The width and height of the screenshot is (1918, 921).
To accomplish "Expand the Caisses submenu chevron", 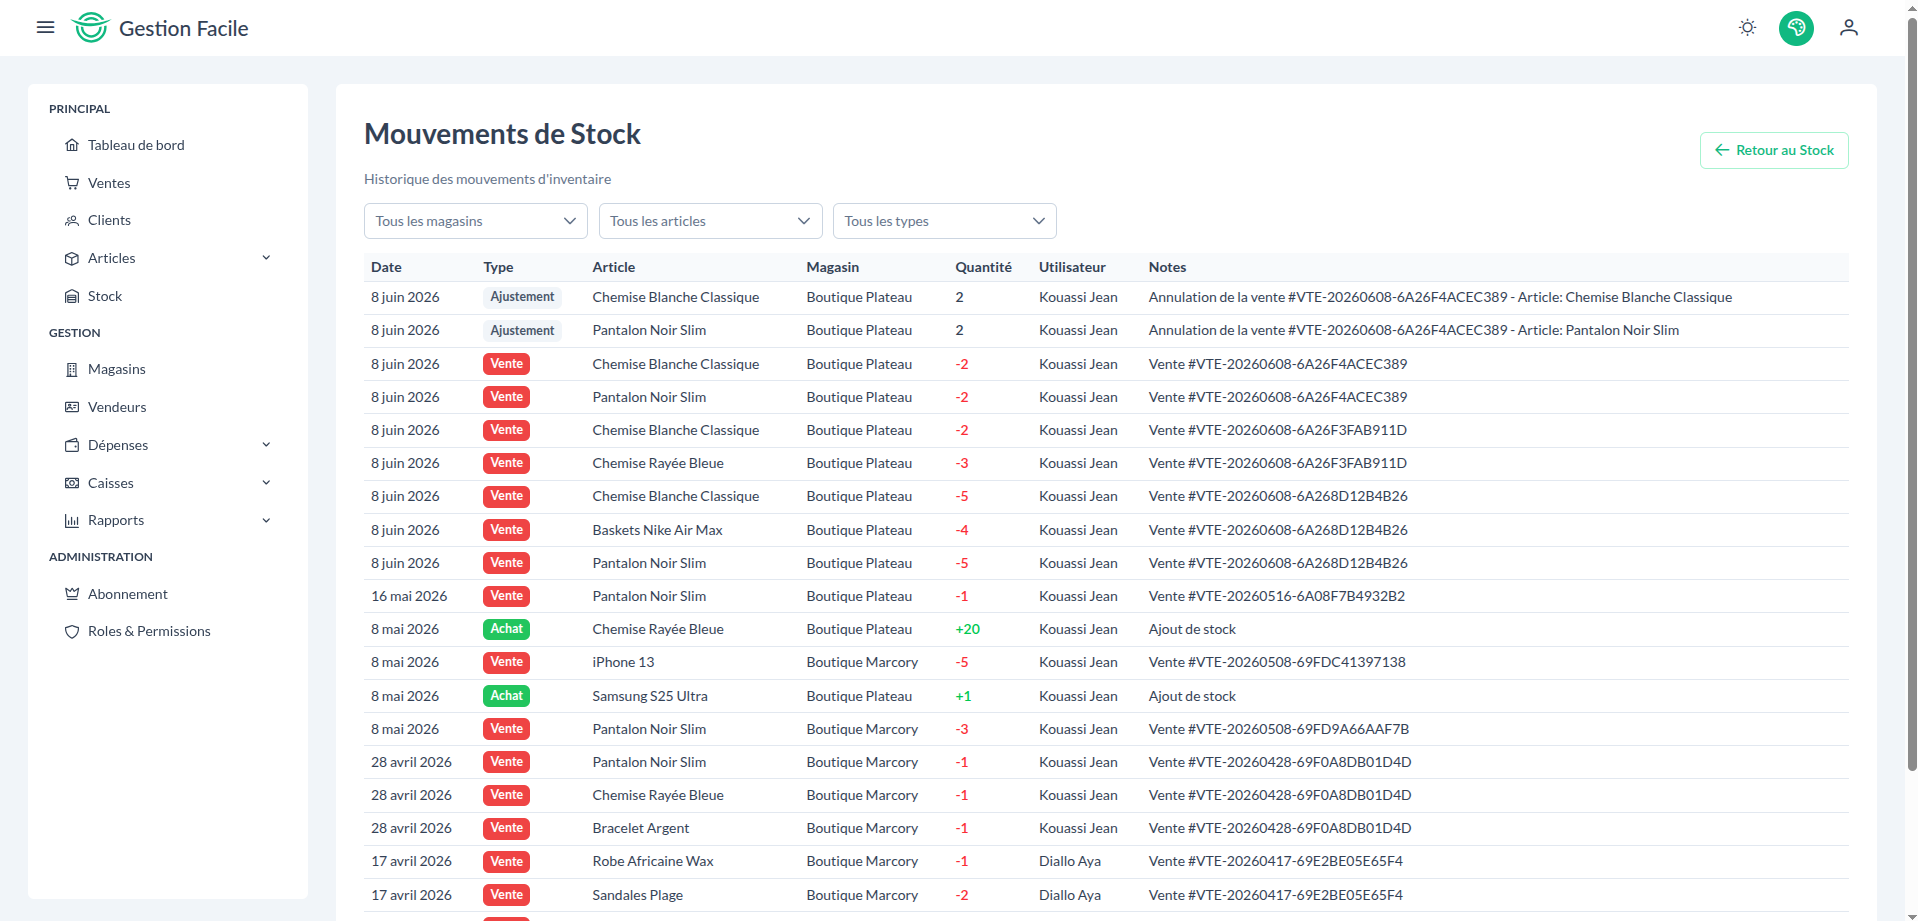I will [266, 483].
